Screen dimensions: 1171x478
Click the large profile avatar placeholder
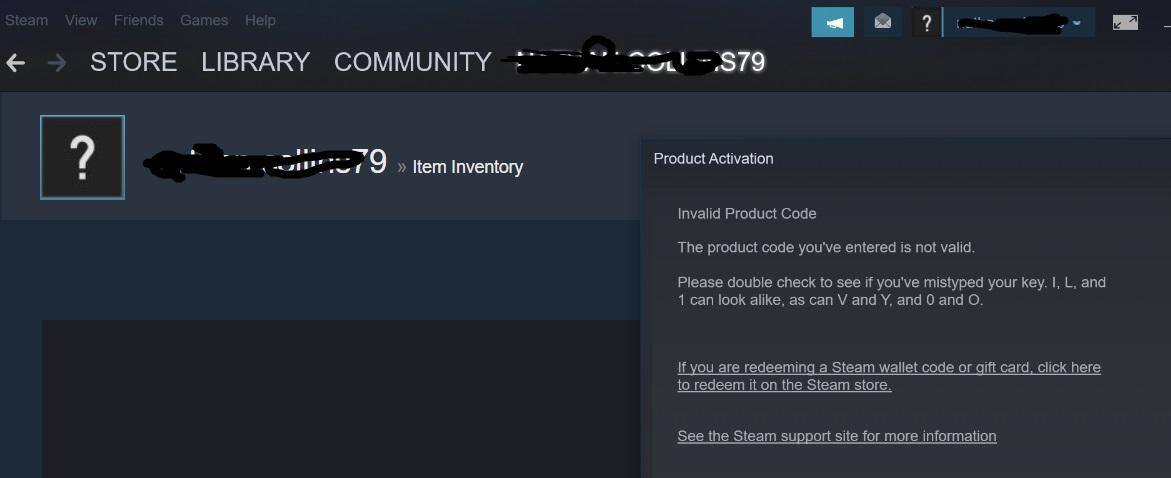(x=82, y=157)
